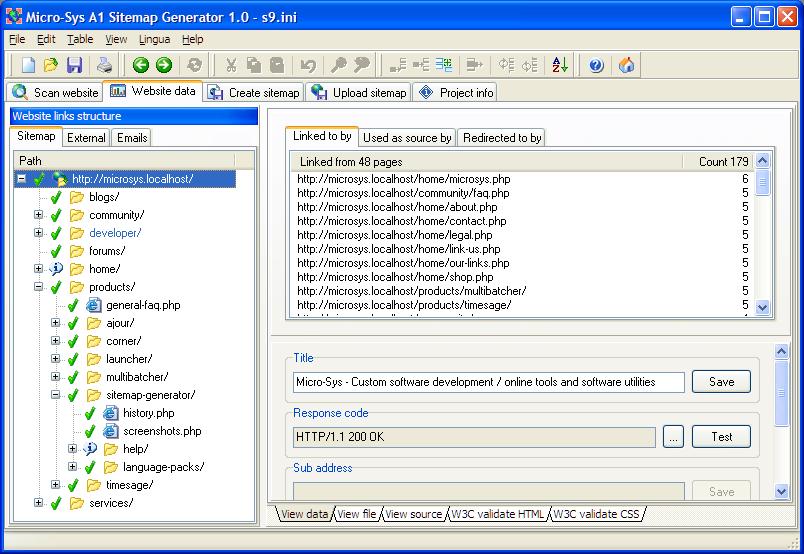Click the Find search icon
Screen dimensions: 804x554
[x=338, y=65]
